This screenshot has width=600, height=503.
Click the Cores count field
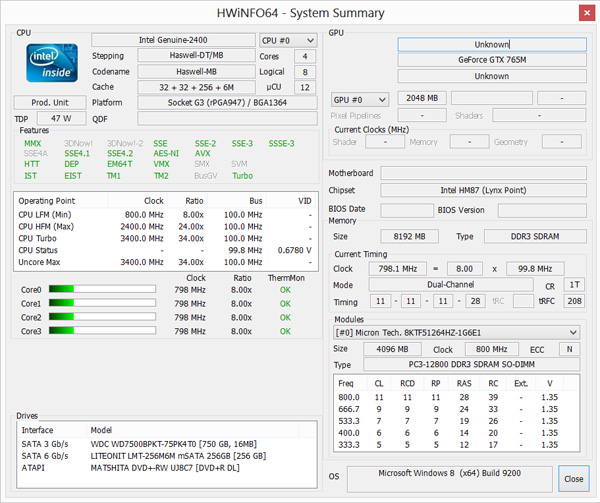[305, 56]
